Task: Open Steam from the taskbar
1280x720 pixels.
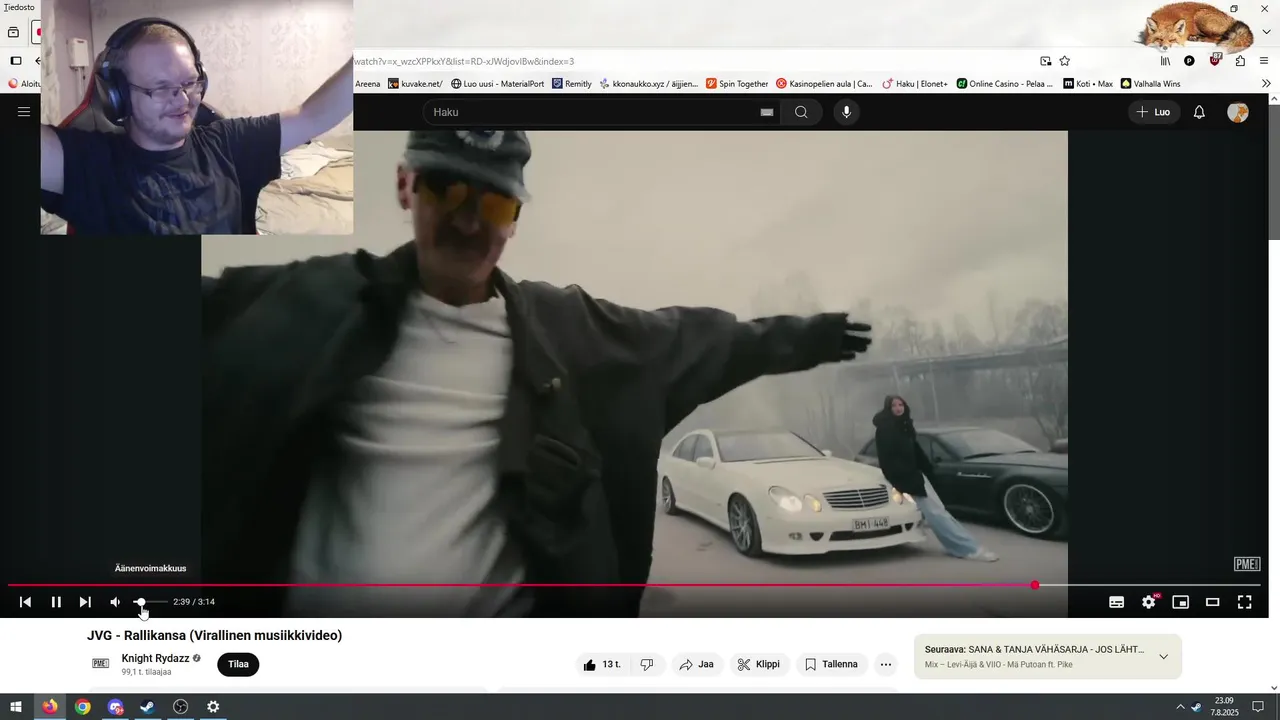Action: coord(148,707)
